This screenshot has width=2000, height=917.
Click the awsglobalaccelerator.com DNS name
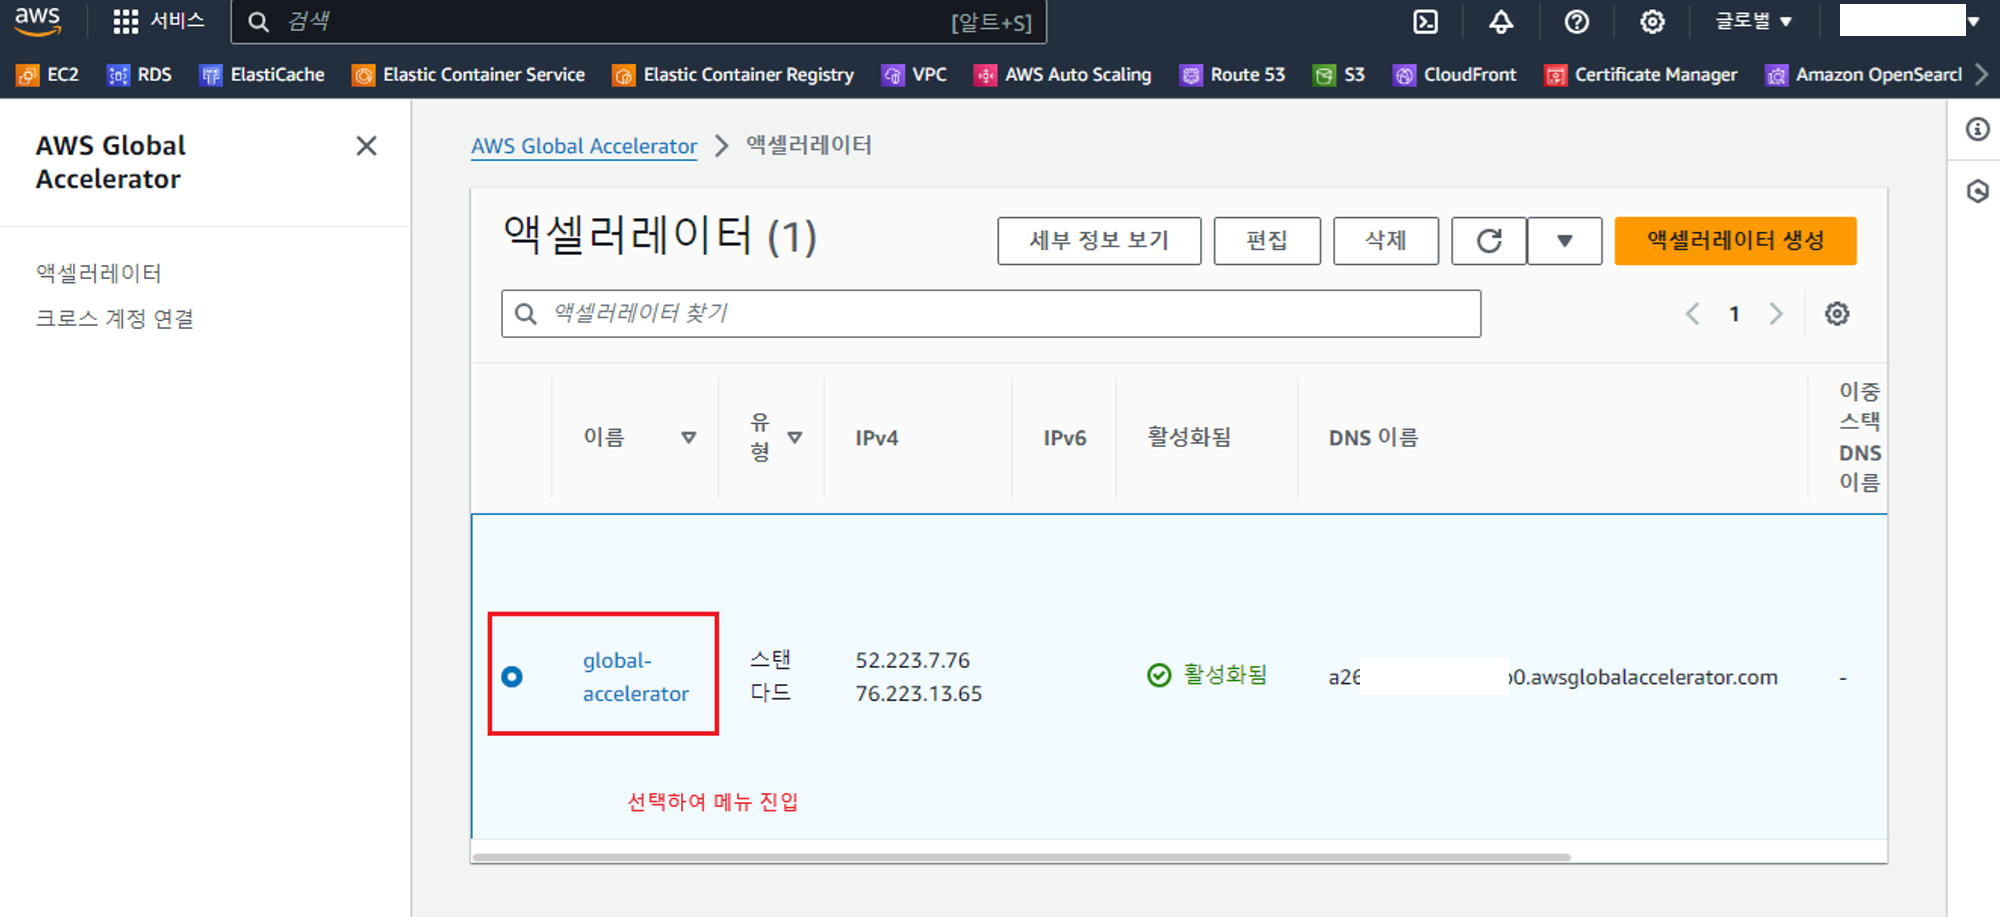click(1553, 677)
